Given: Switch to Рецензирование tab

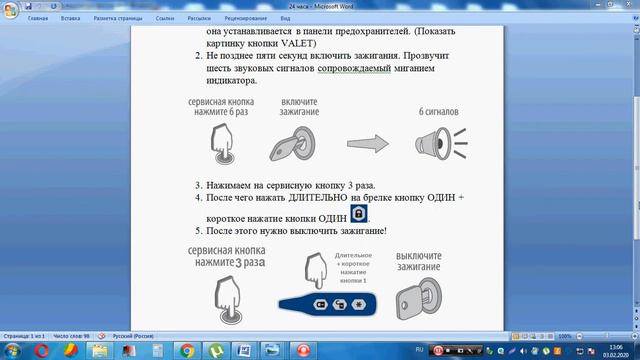Looking at the screenshot, I should (246, 18).
